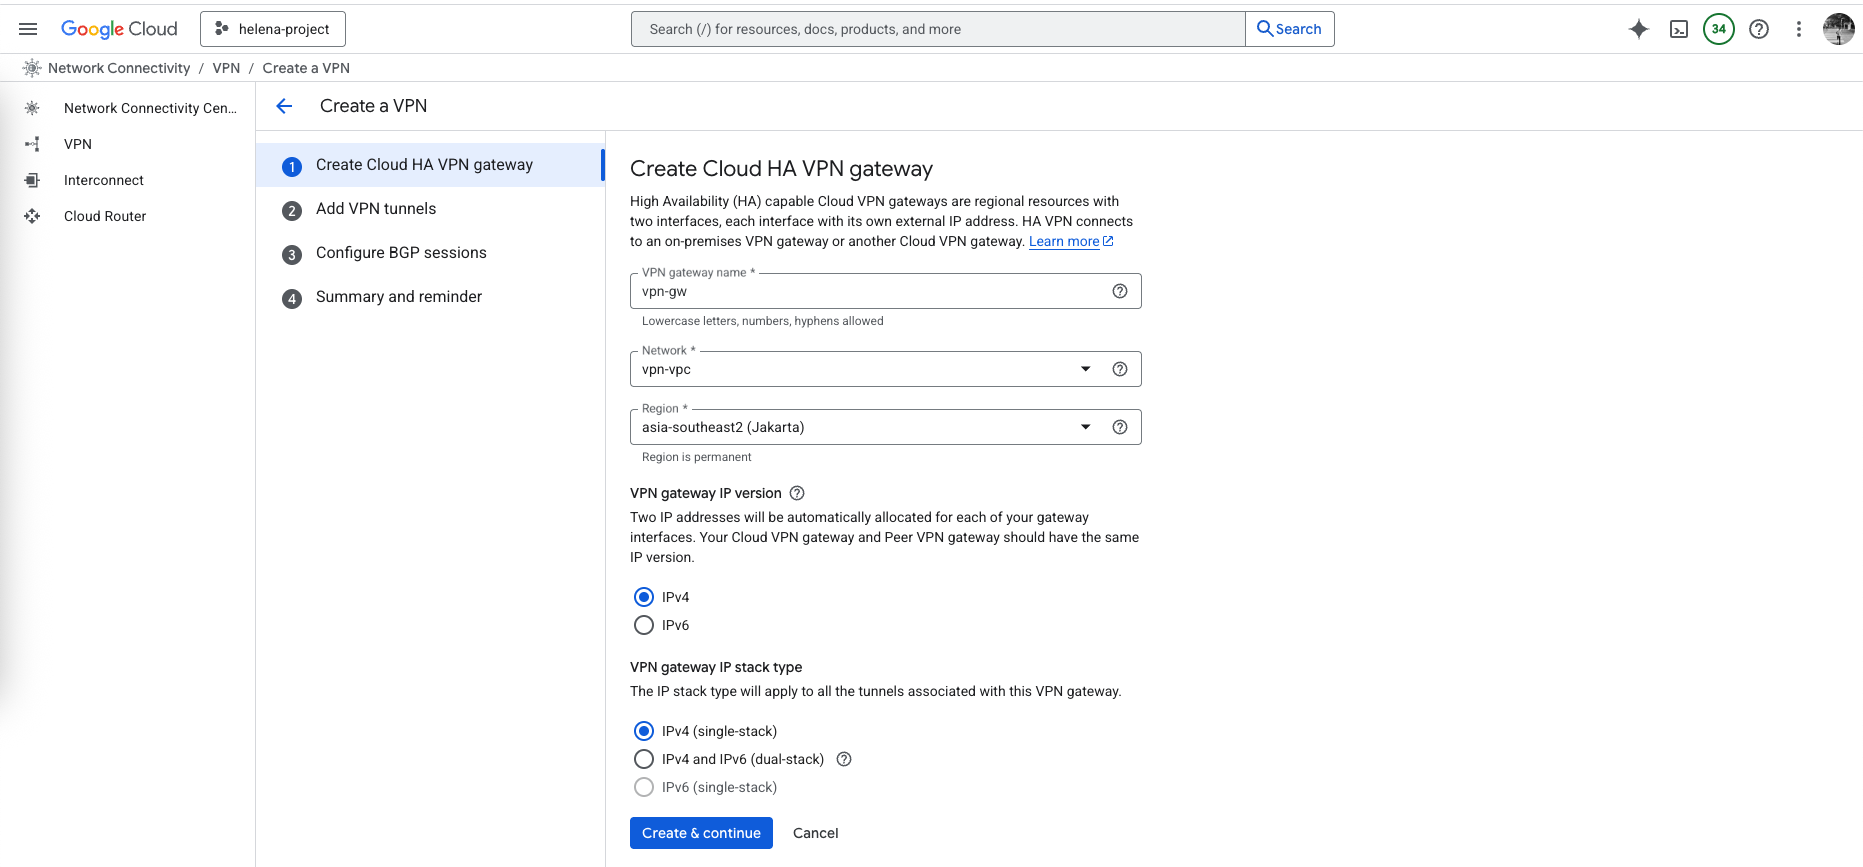Click the Create & continue button

click(x=701, y=833)
